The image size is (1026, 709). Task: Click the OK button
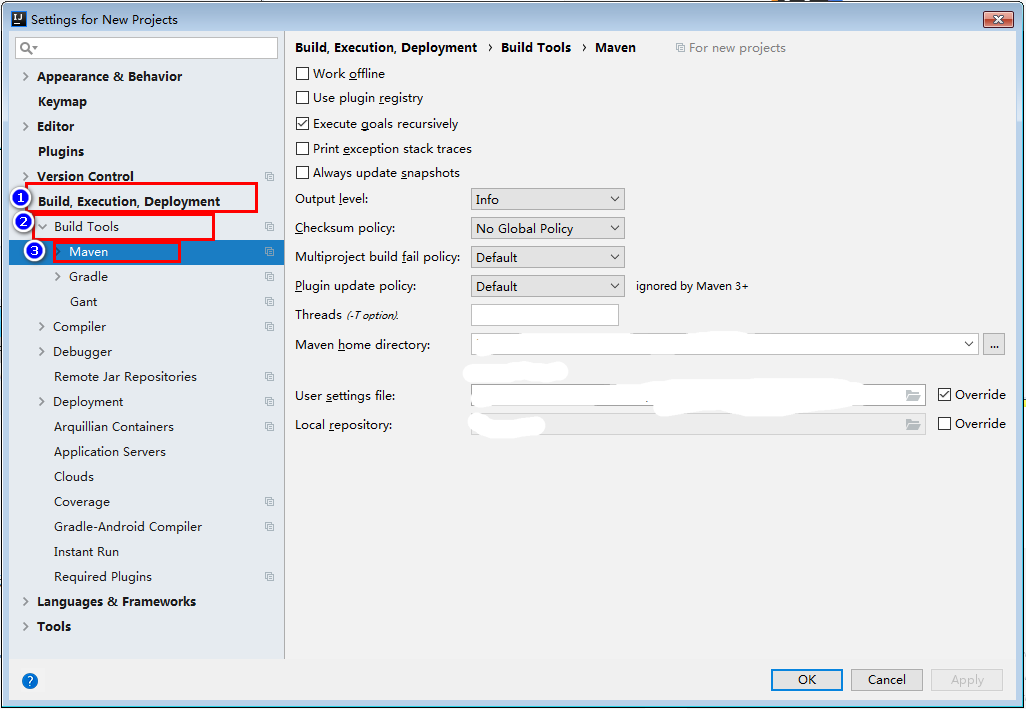point(807,680)
